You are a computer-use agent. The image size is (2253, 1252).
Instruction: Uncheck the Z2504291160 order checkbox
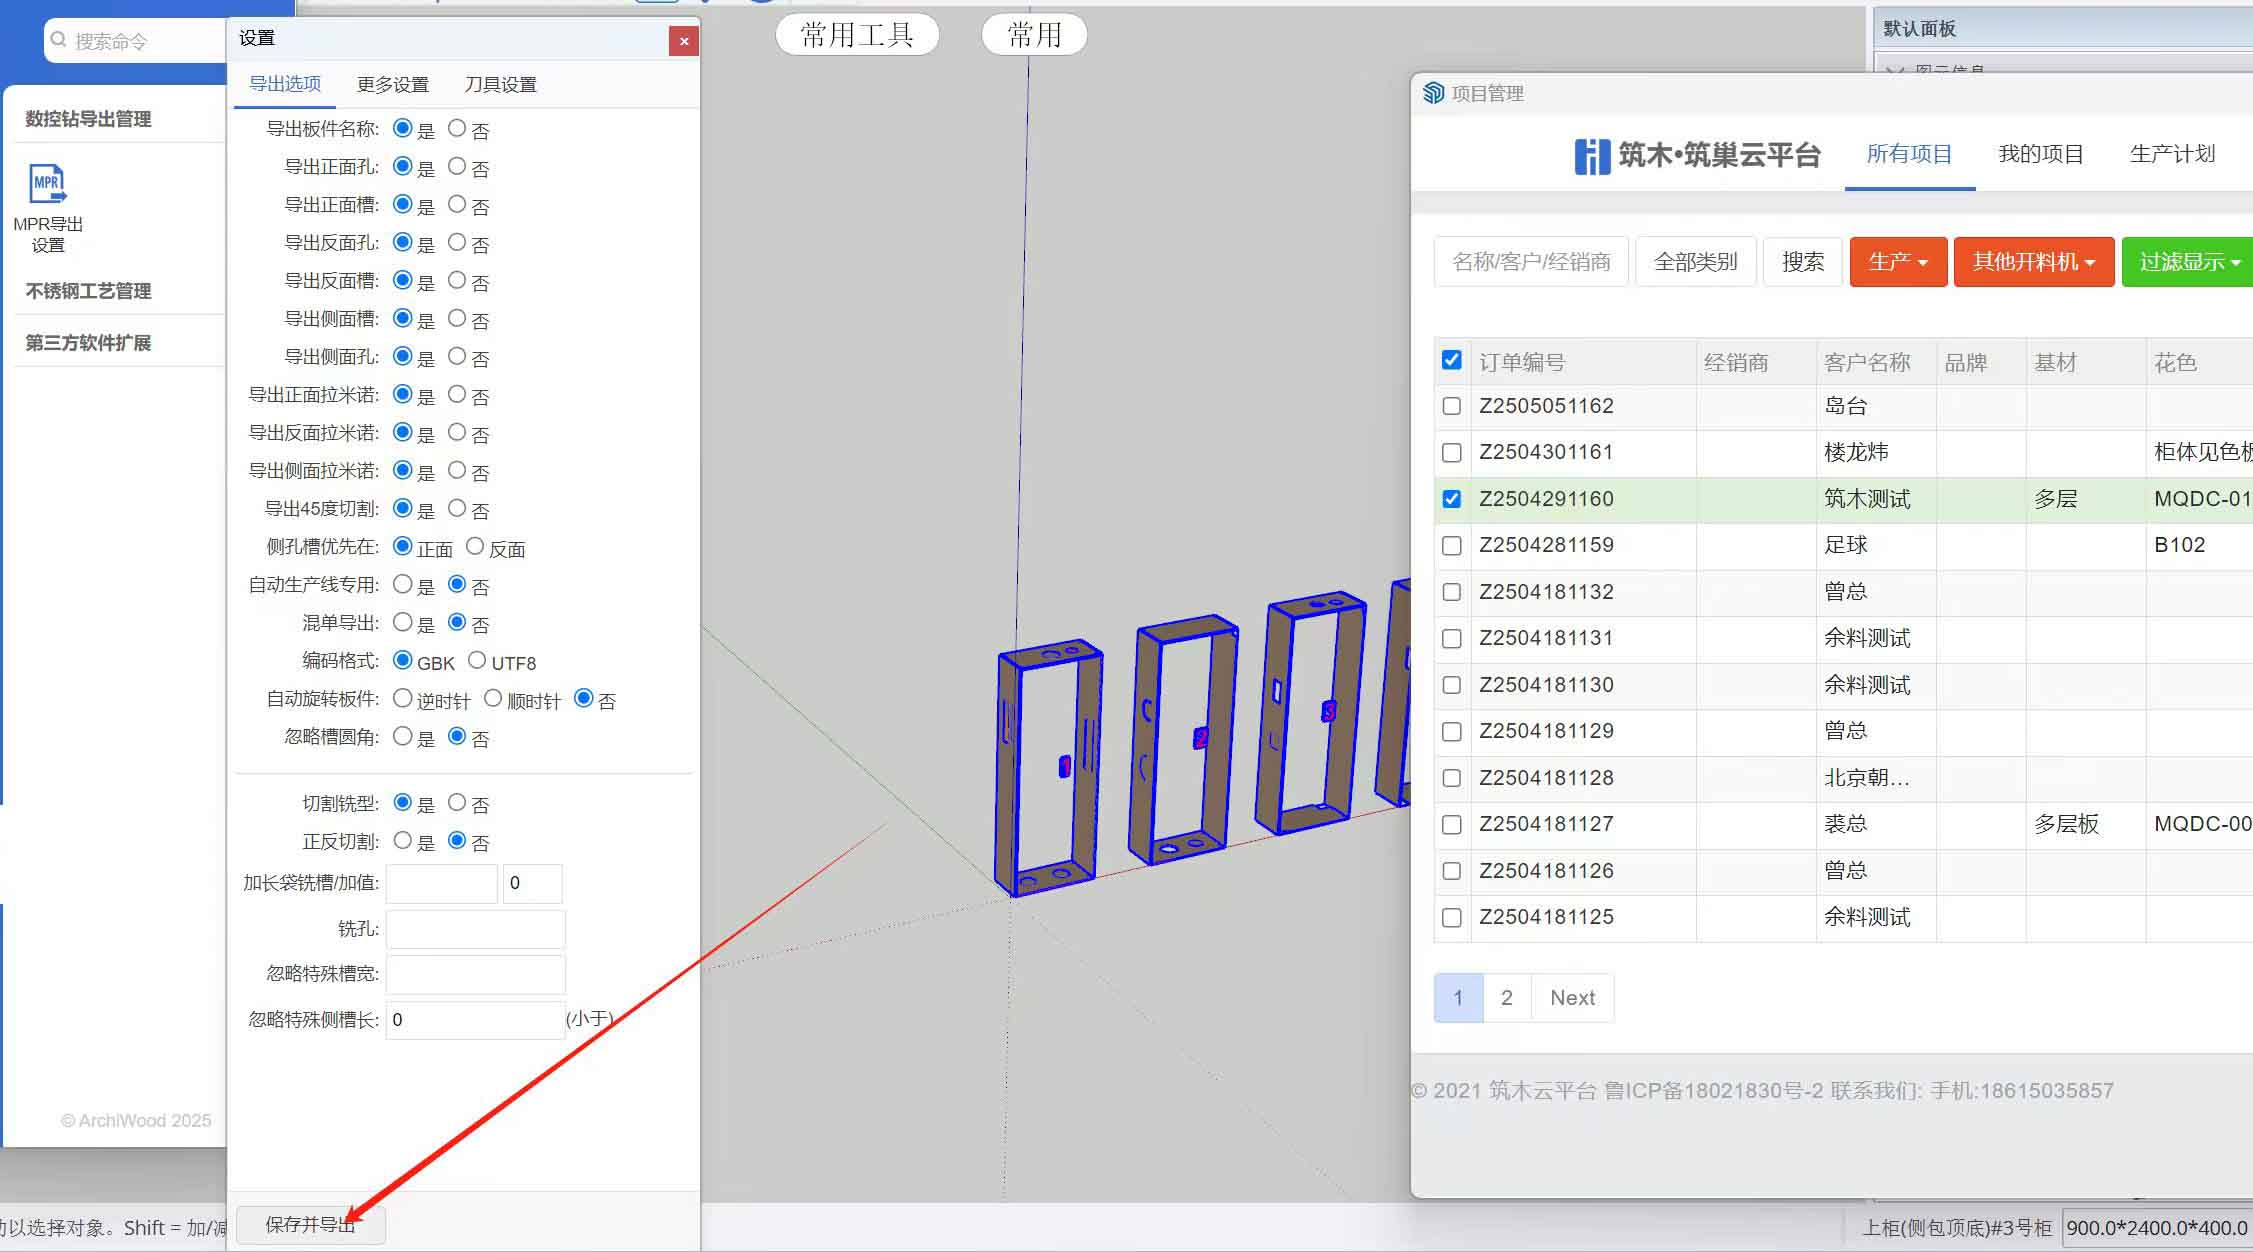click(1452, 499)
